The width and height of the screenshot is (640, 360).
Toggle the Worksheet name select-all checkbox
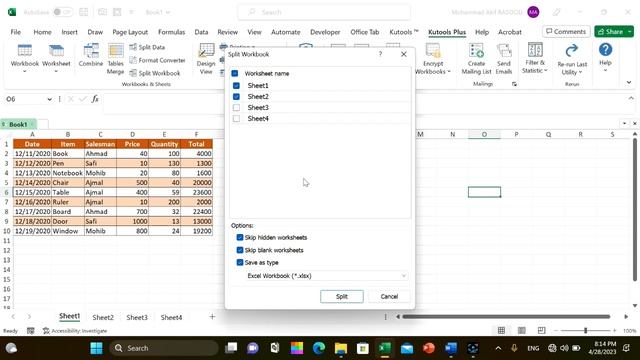(235, 73)
